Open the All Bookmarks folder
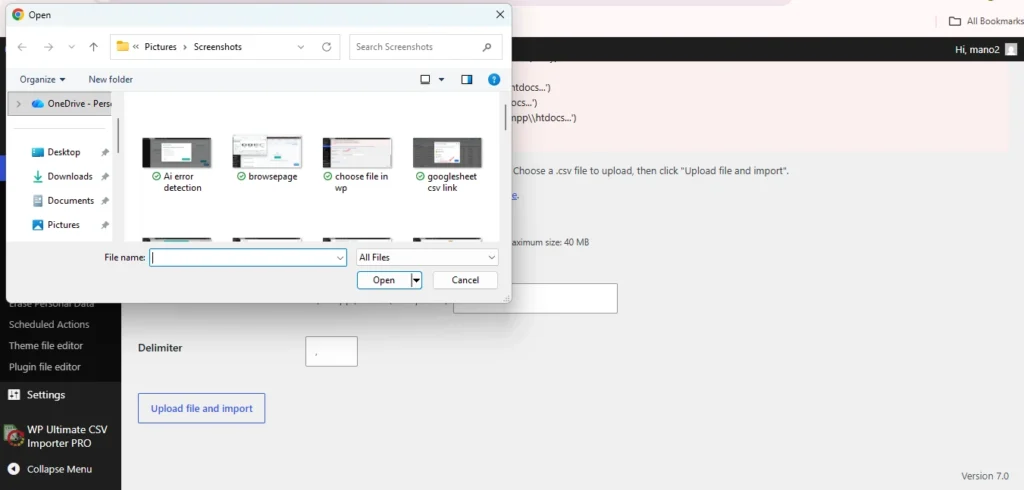Viewport: 1024px width, 490px height. click(986, 21)
